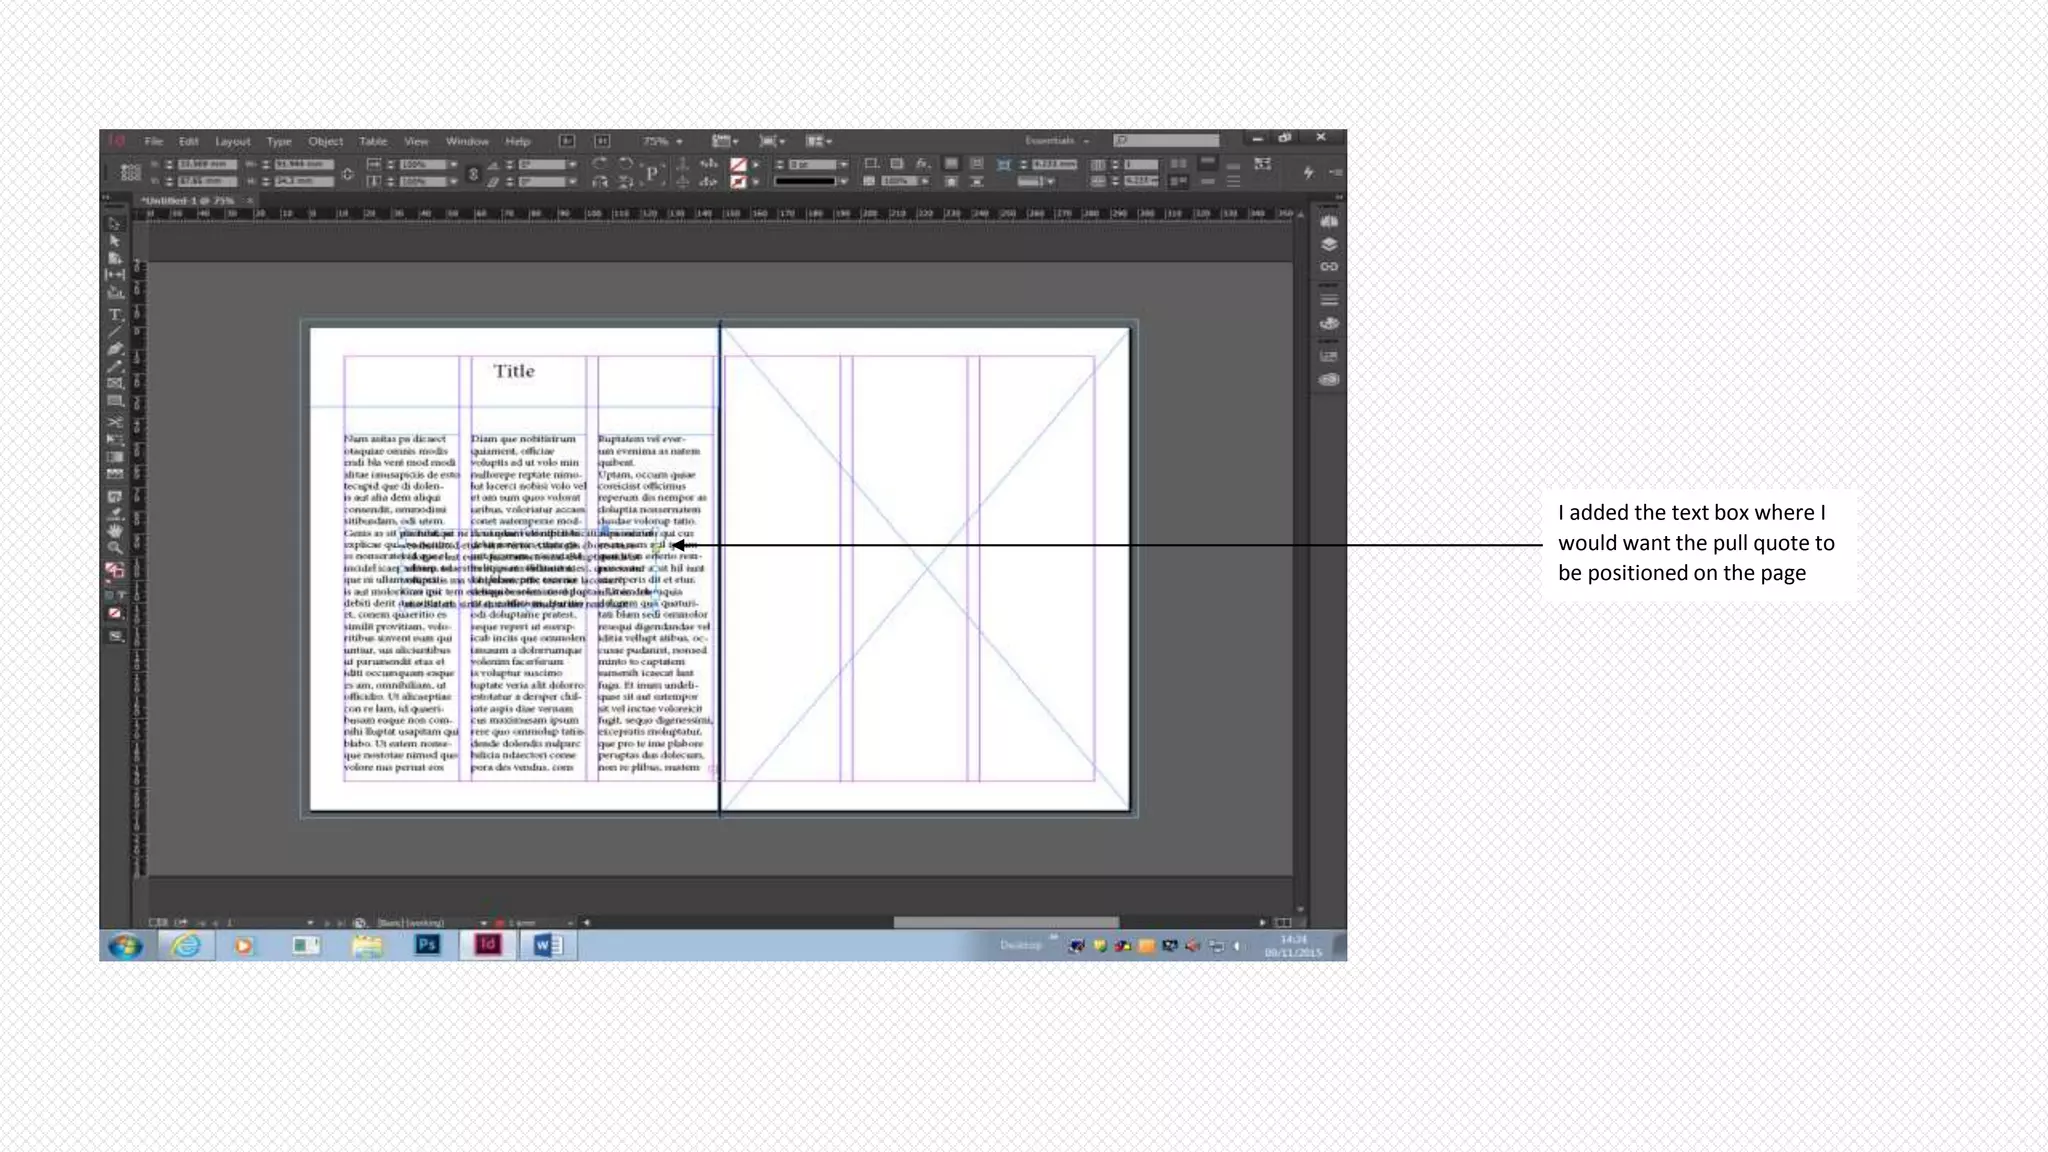Select the Hand tool
Screen dimensions: 2048x1152
(115, 530)
